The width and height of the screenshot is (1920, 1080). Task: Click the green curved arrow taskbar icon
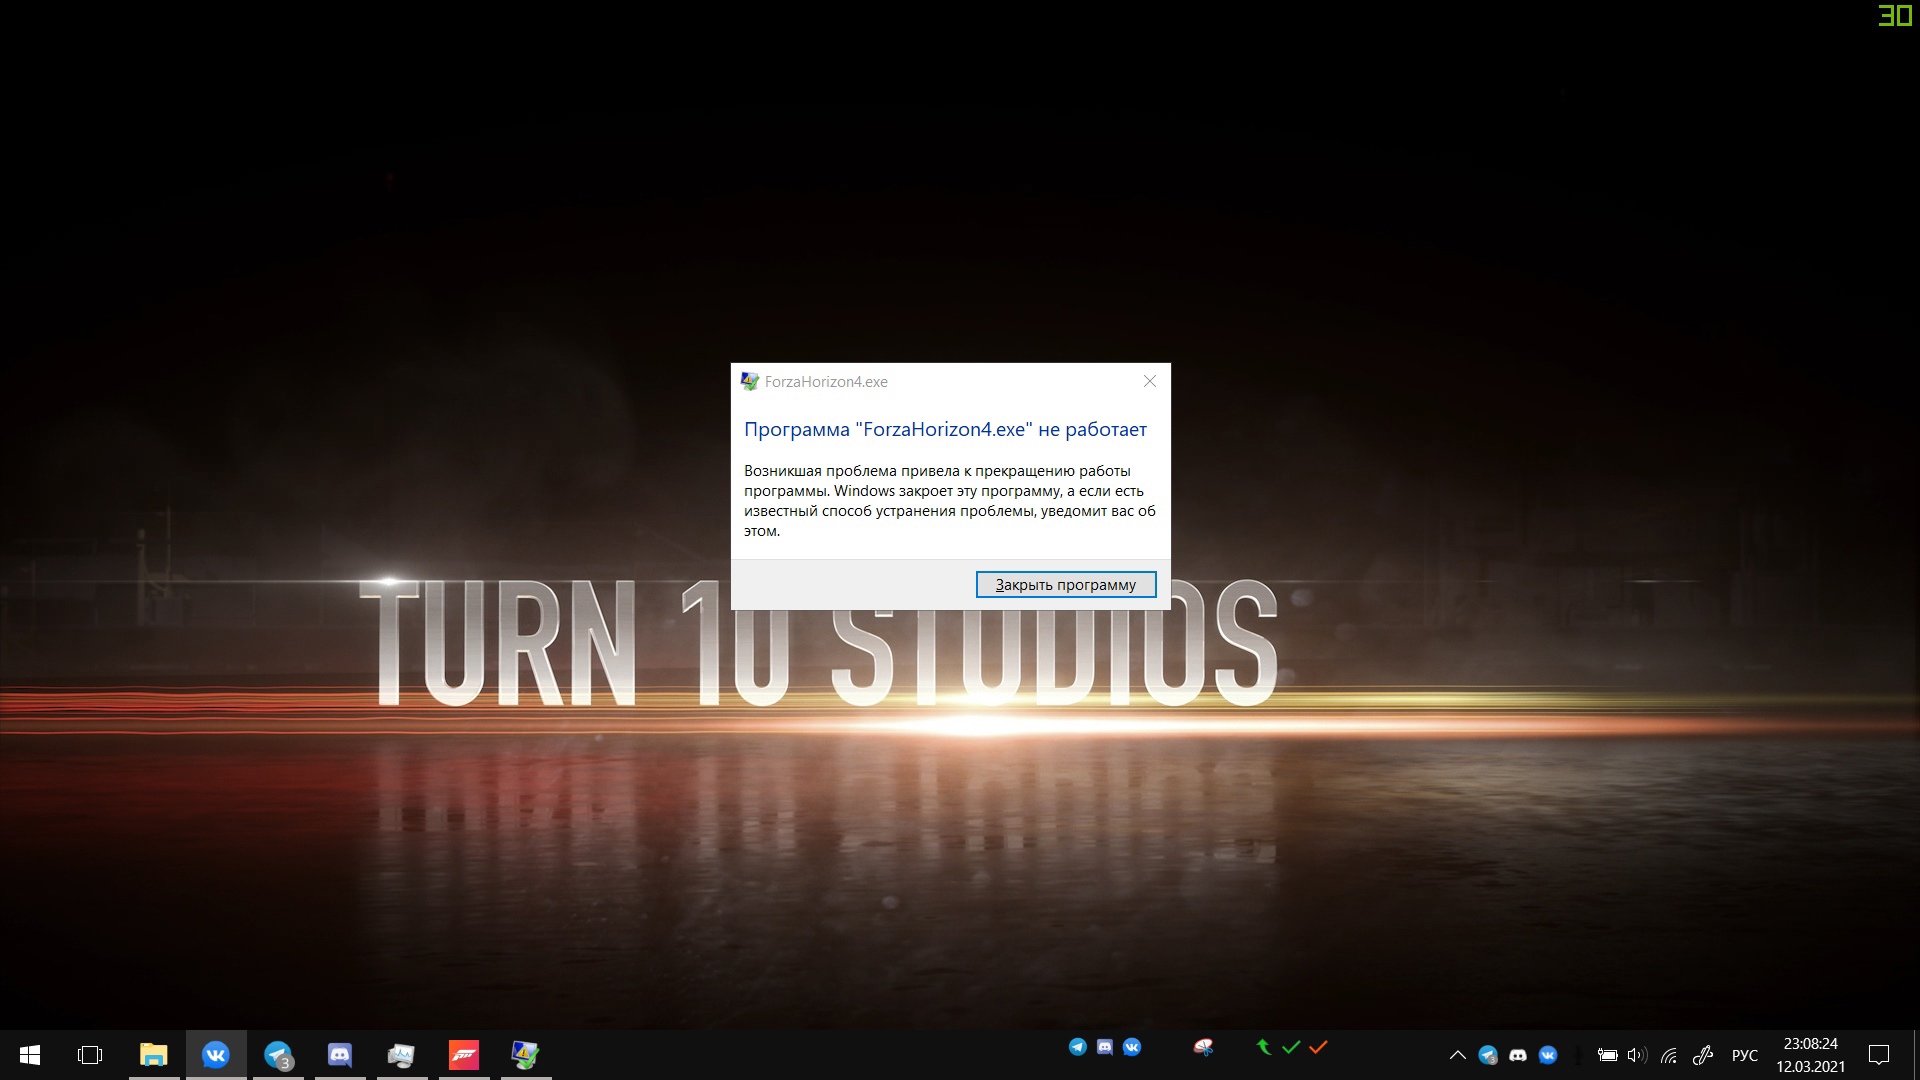coord(1264,1047)
